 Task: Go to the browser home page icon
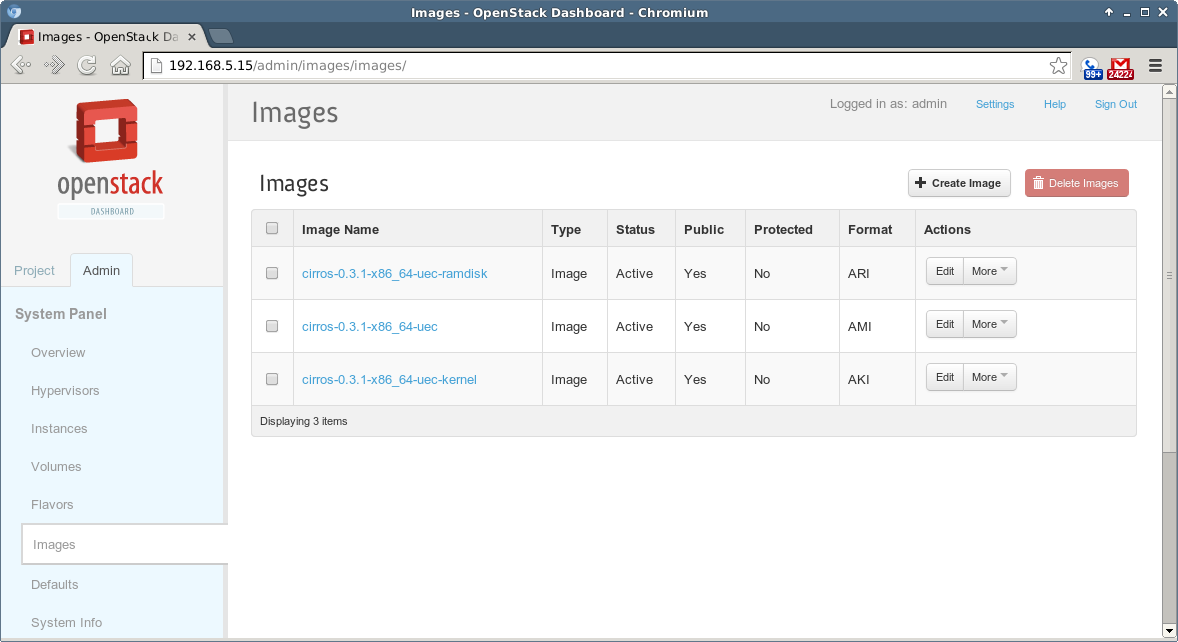point(120,66)
